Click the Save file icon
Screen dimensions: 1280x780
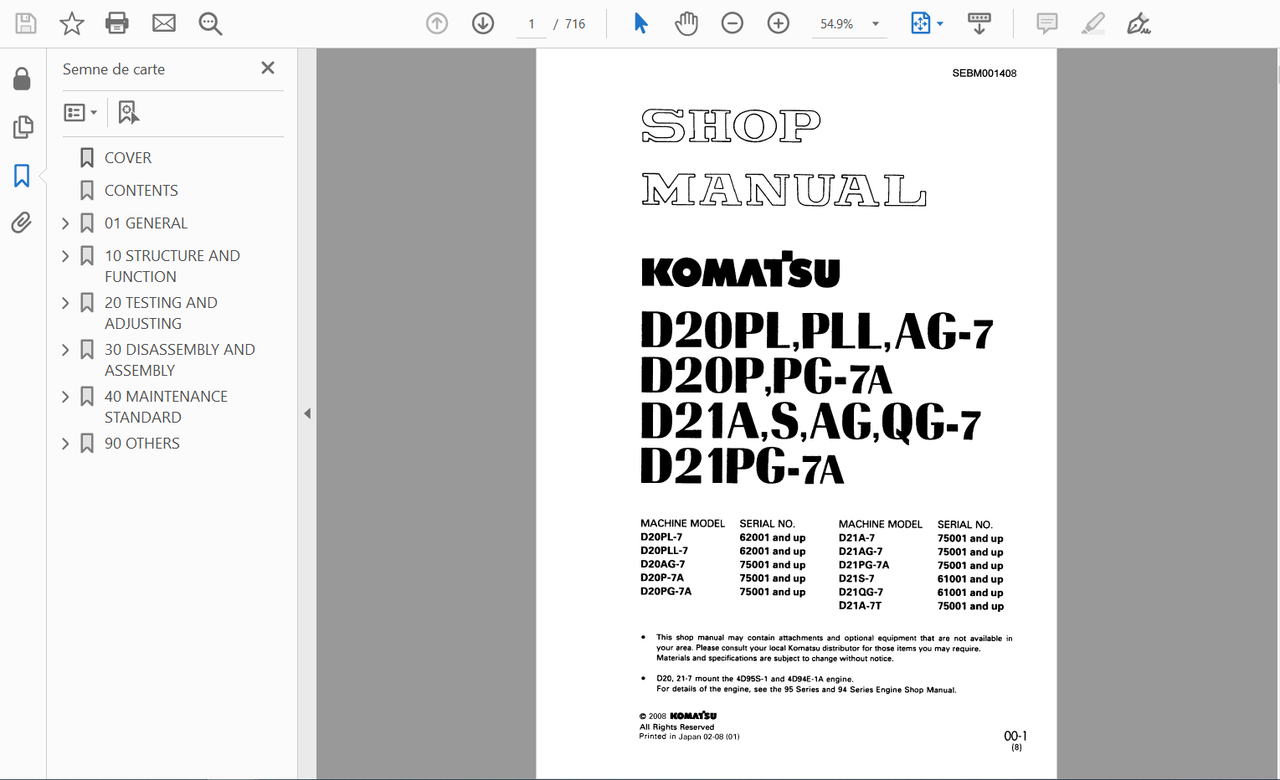point(26,23)
